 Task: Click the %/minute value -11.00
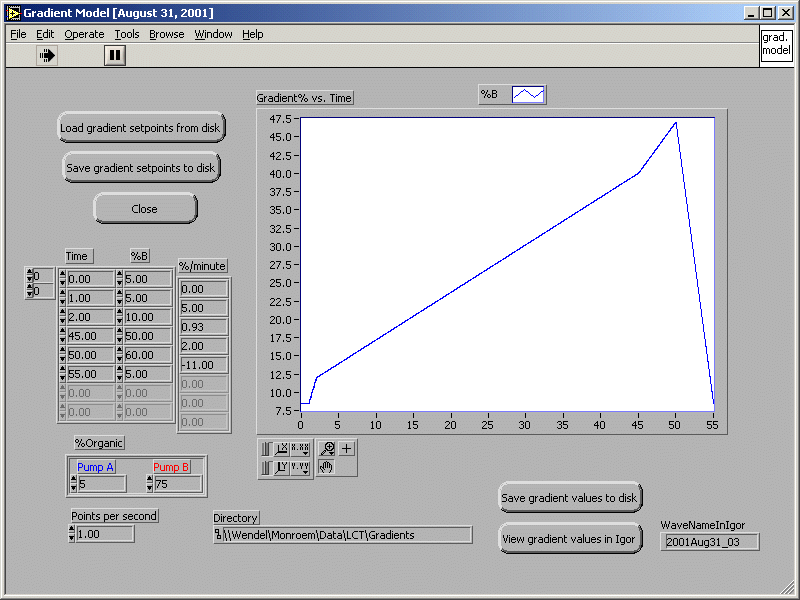204,365
